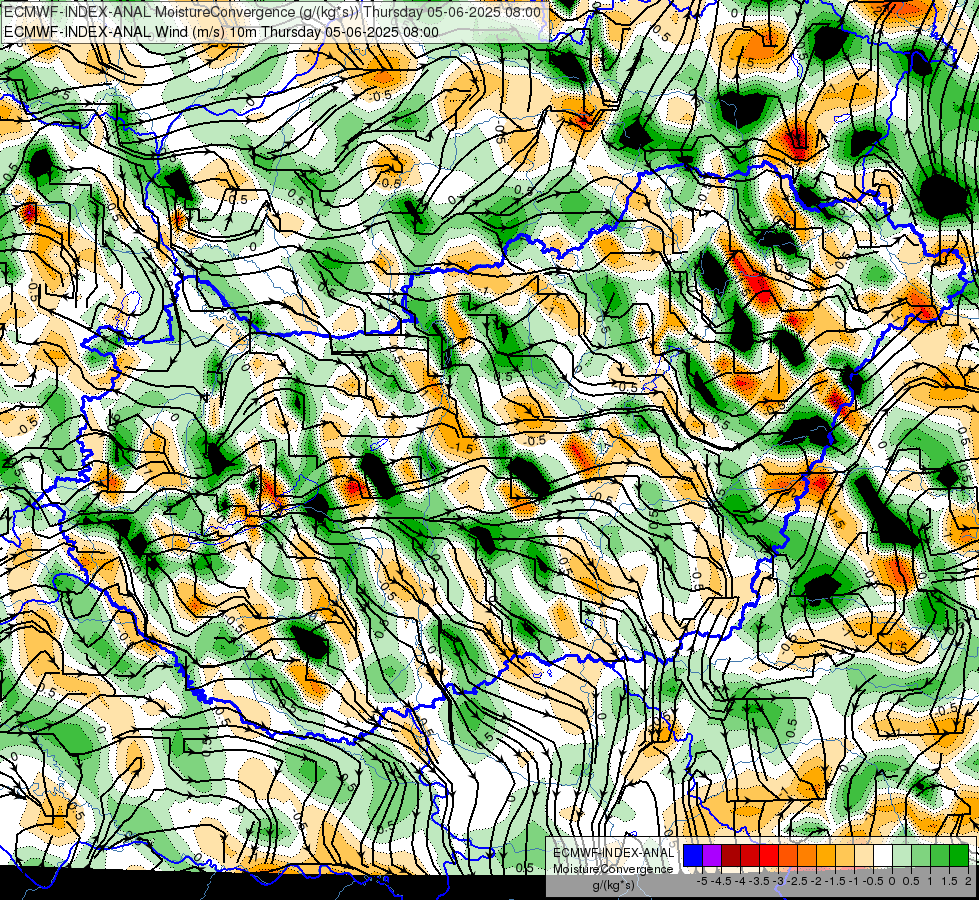Click the '-5' value on legend scale
Image resolution: width=979 pixels, height=900 pixels.
[x=702, y=881]
